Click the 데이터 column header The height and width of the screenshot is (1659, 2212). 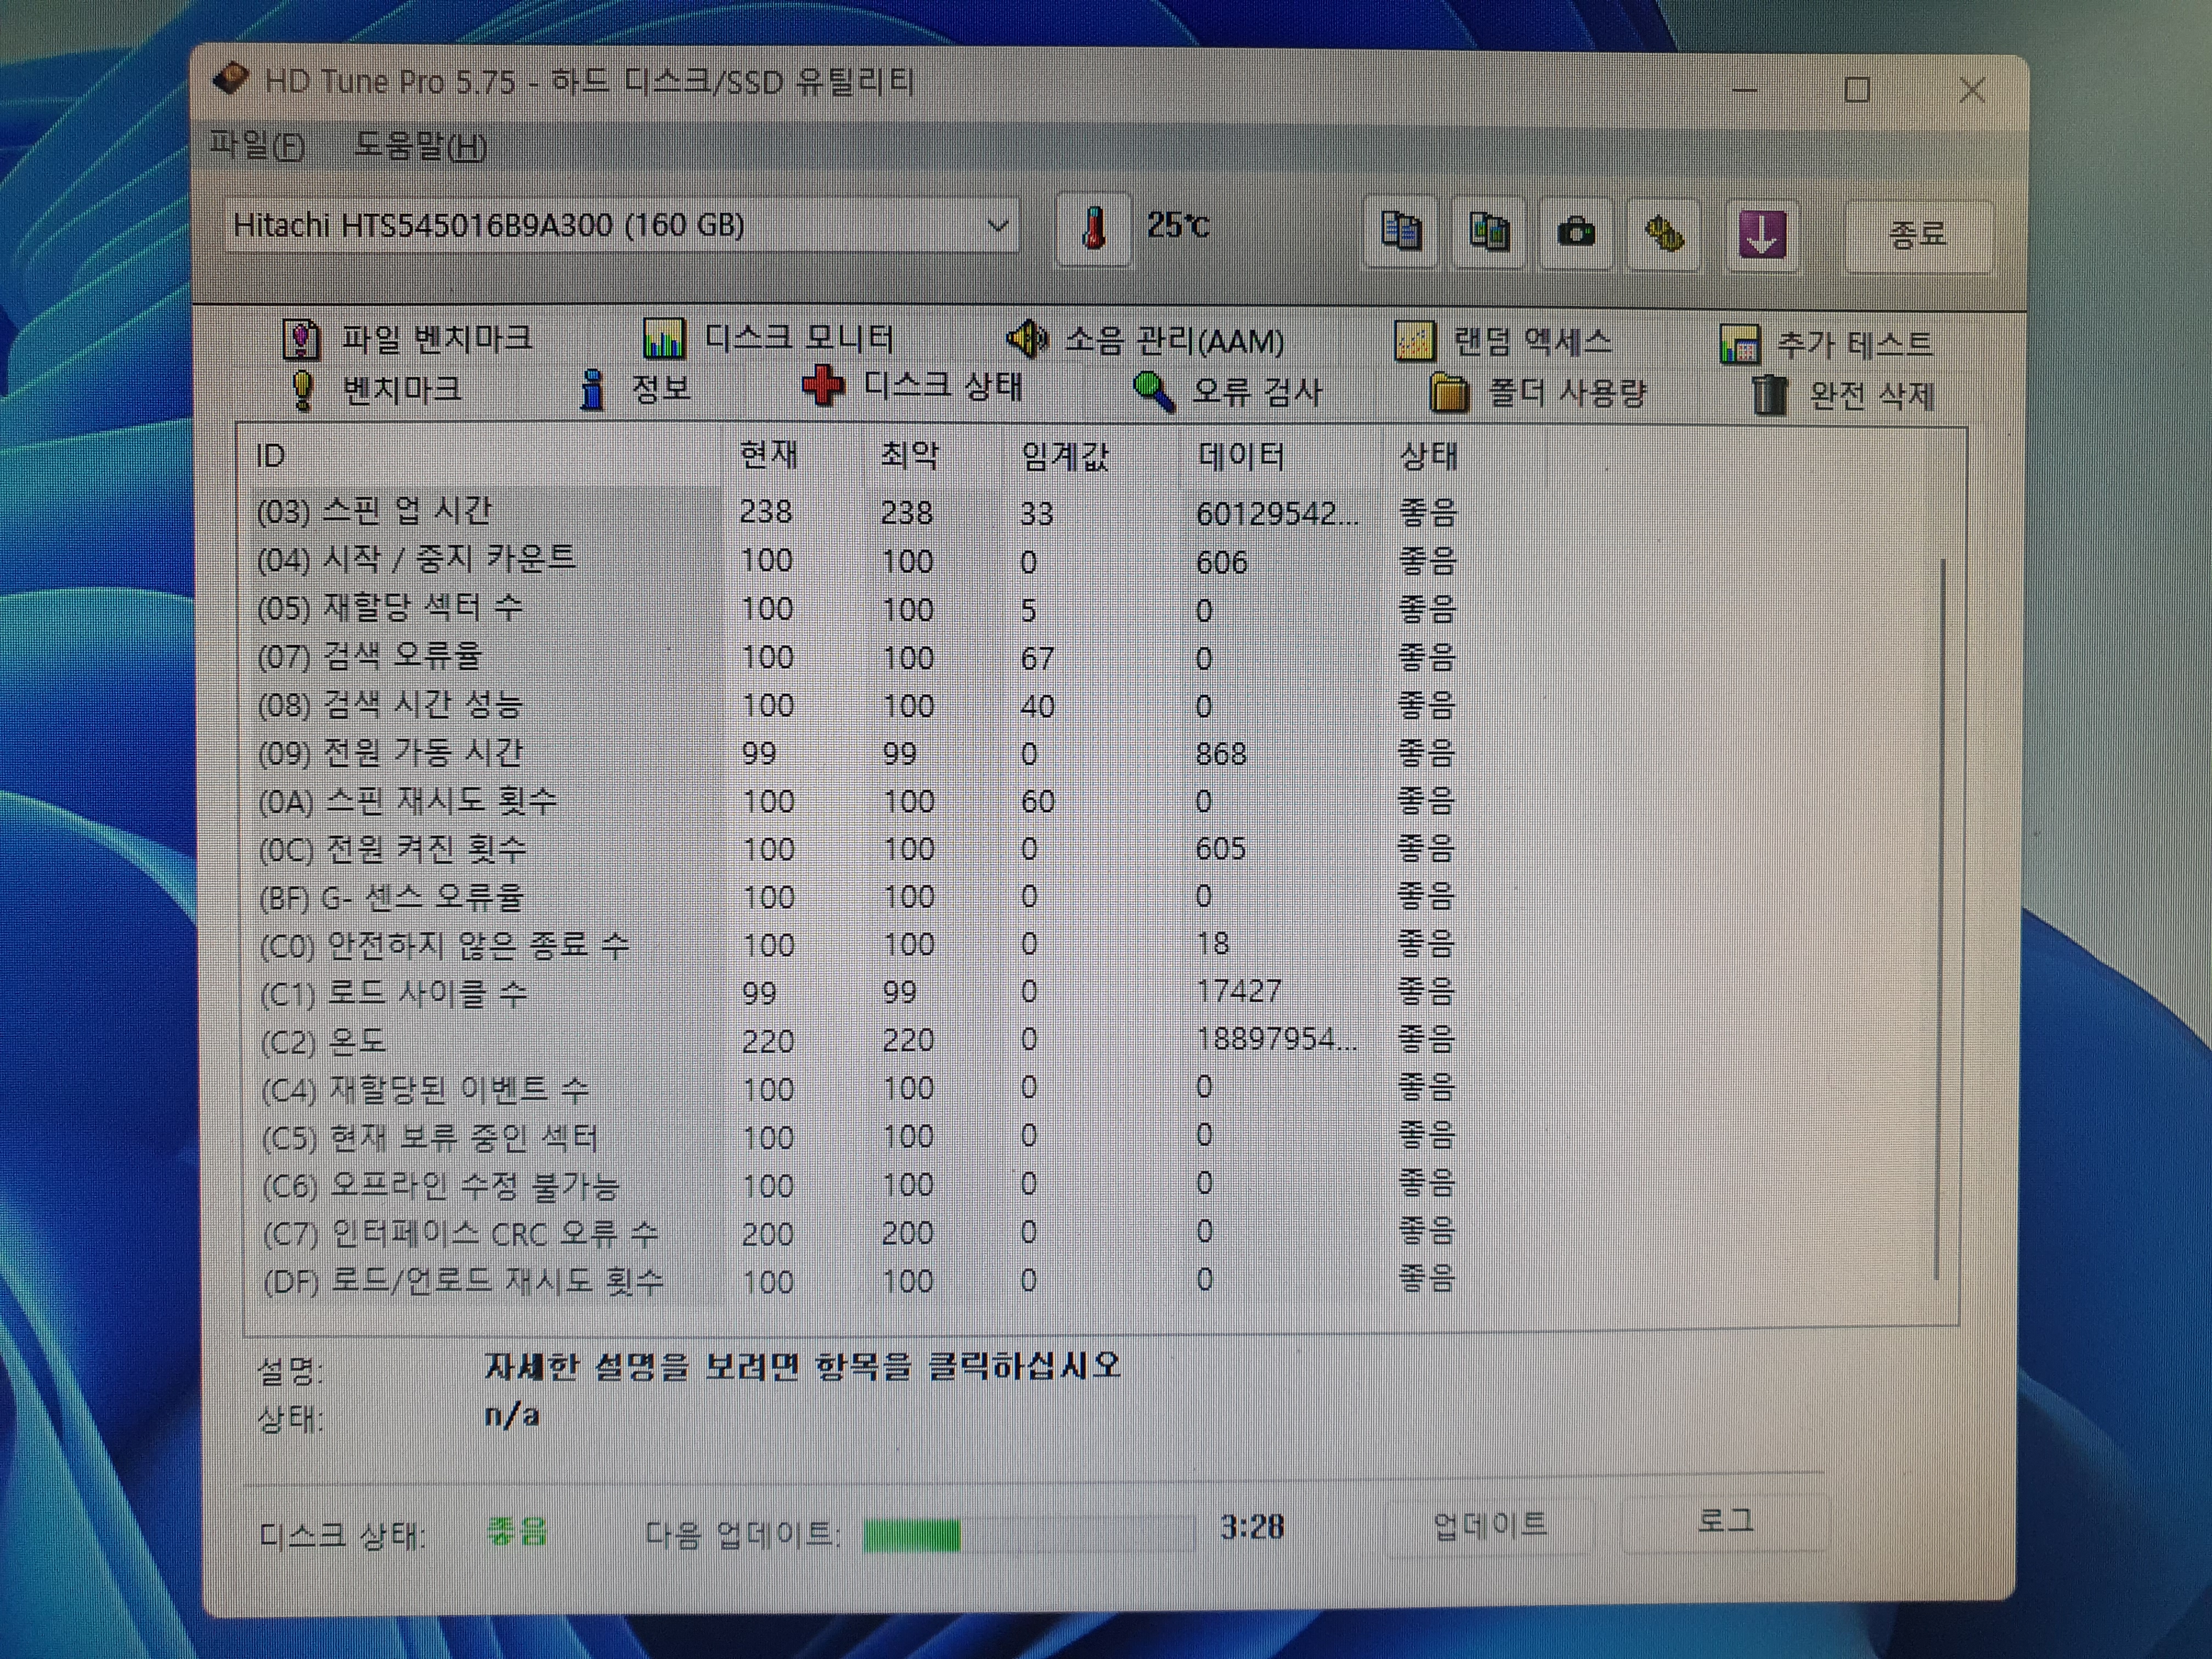(1241, 457)
